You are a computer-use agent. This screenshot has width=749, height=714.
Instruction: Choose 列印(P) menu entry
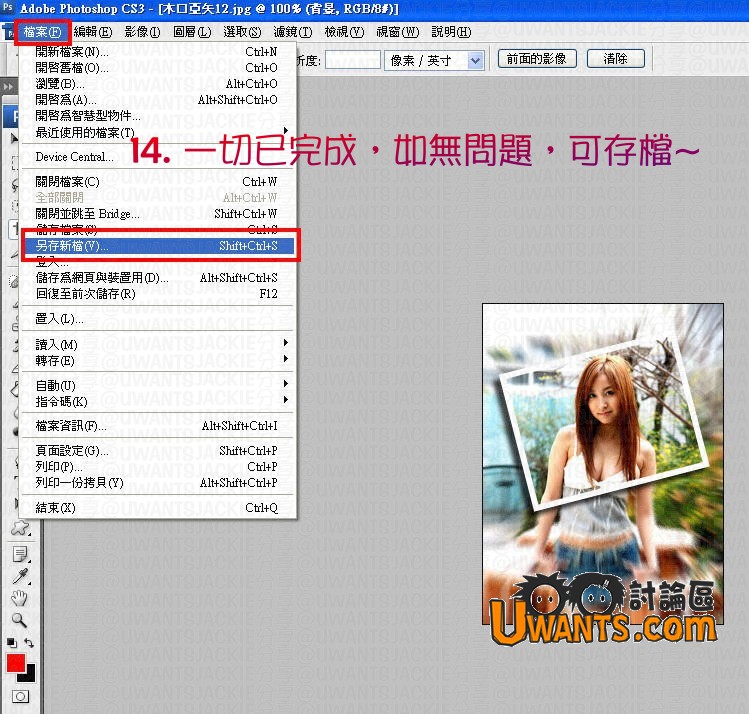[x=157, y=466]
